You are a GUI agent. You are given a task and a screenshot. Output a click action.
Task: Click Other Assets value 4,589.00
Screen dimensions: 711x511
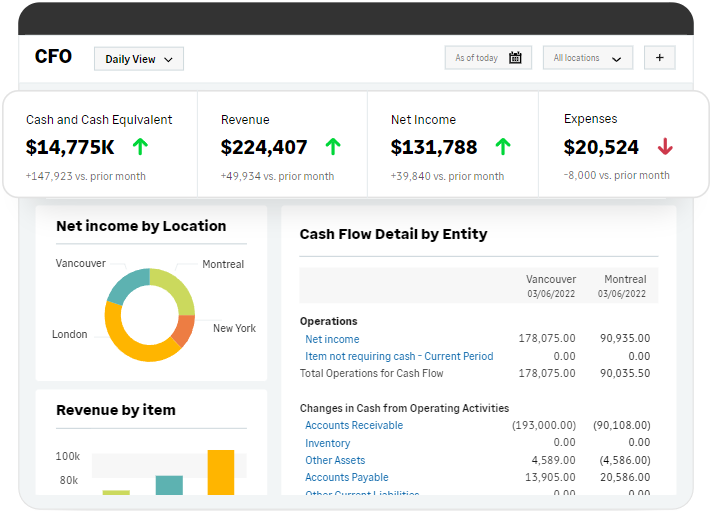point(553,460)
